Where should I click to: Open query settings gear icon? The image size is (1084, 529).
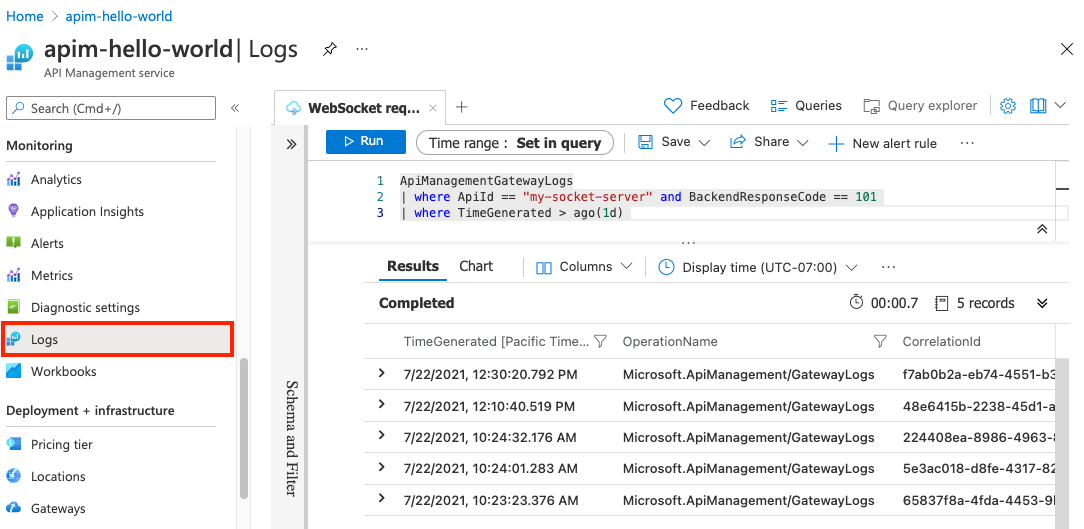(x=1008, y=106)
